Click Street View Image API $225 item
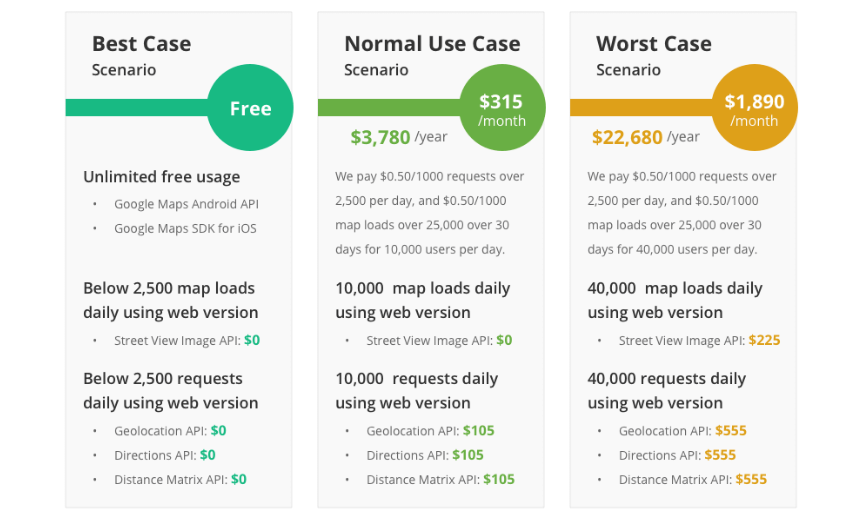The height and width of the screenshot is (520, 866). point(699,340)
